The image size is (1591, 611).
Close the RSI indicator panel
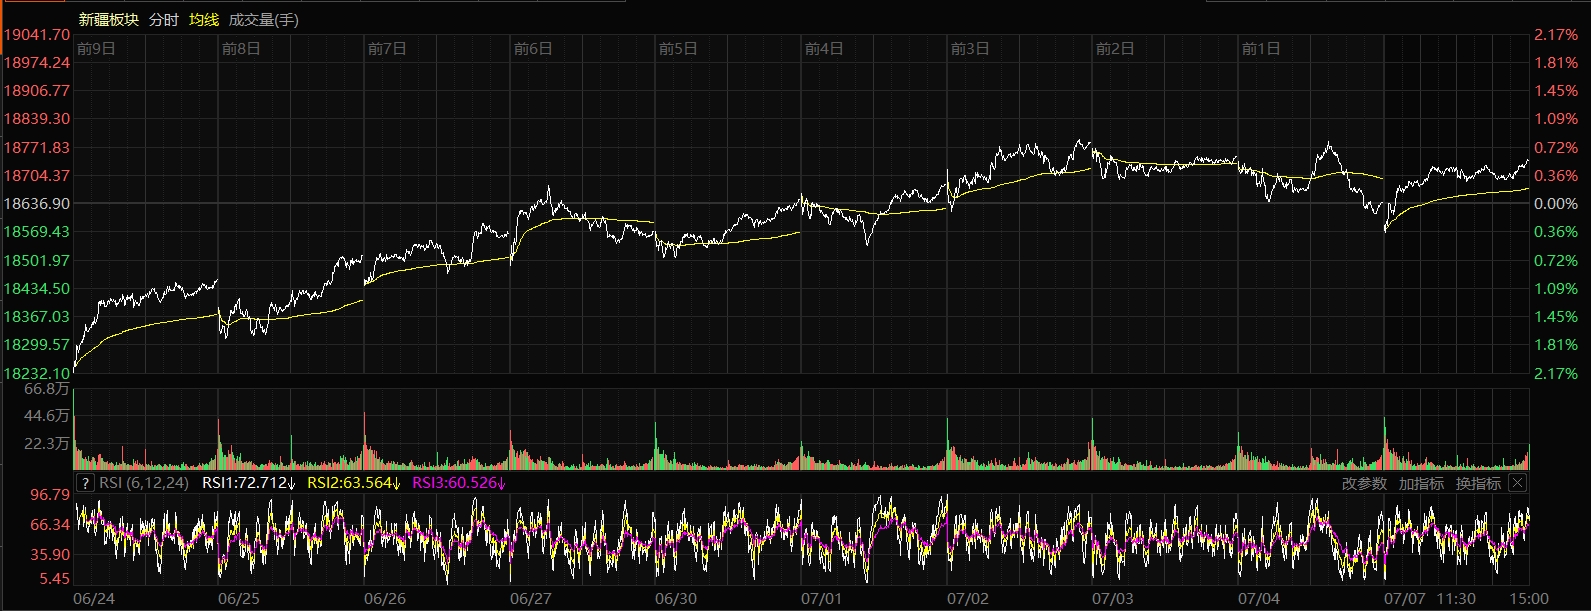pyautogui.click(x=1517, y=483)
